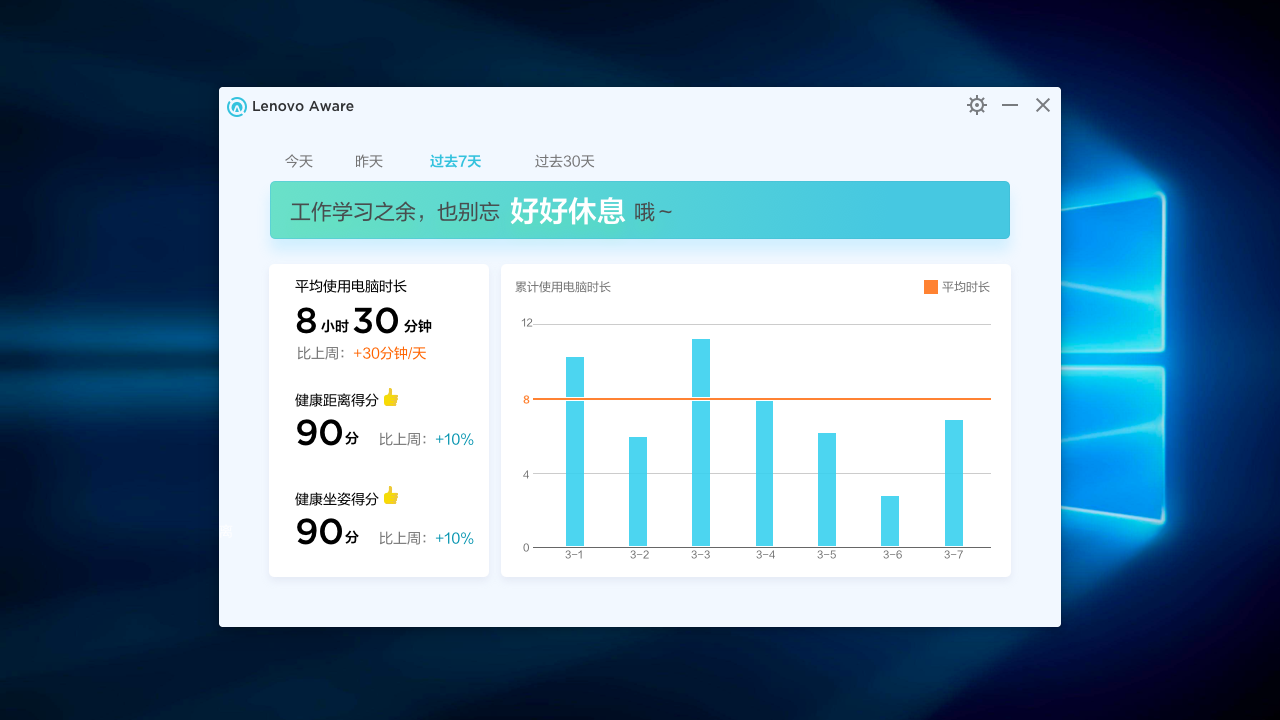
Task: Open the settings gear icon
Action: click(976, 104)
